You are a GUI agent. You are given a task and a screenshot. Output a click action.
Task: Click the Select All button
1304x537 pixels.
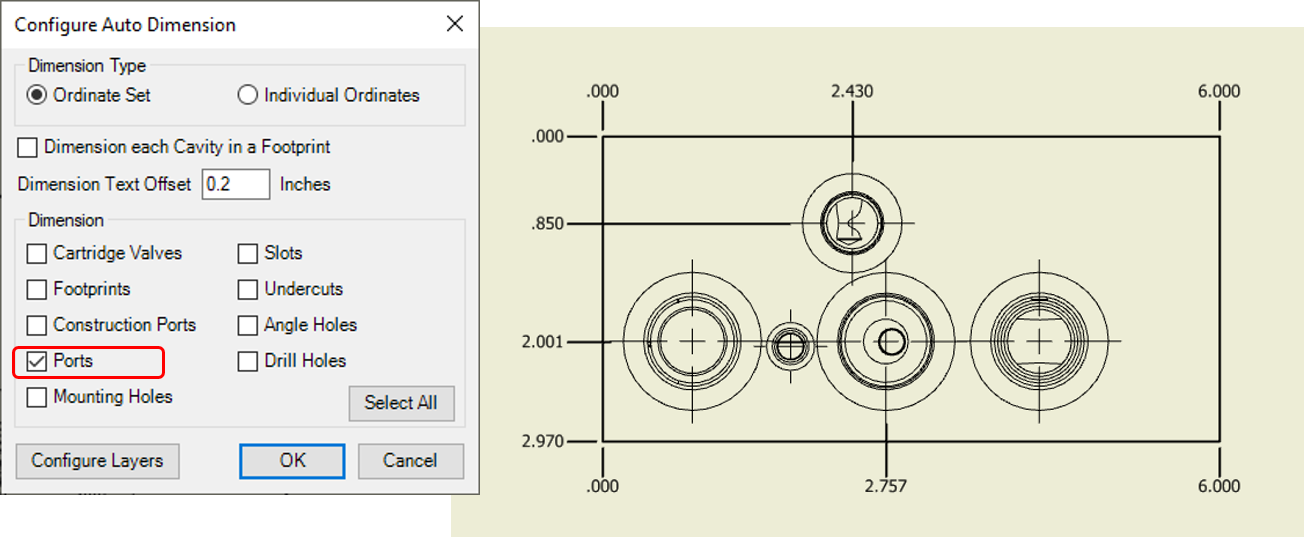tap(401, 403)
